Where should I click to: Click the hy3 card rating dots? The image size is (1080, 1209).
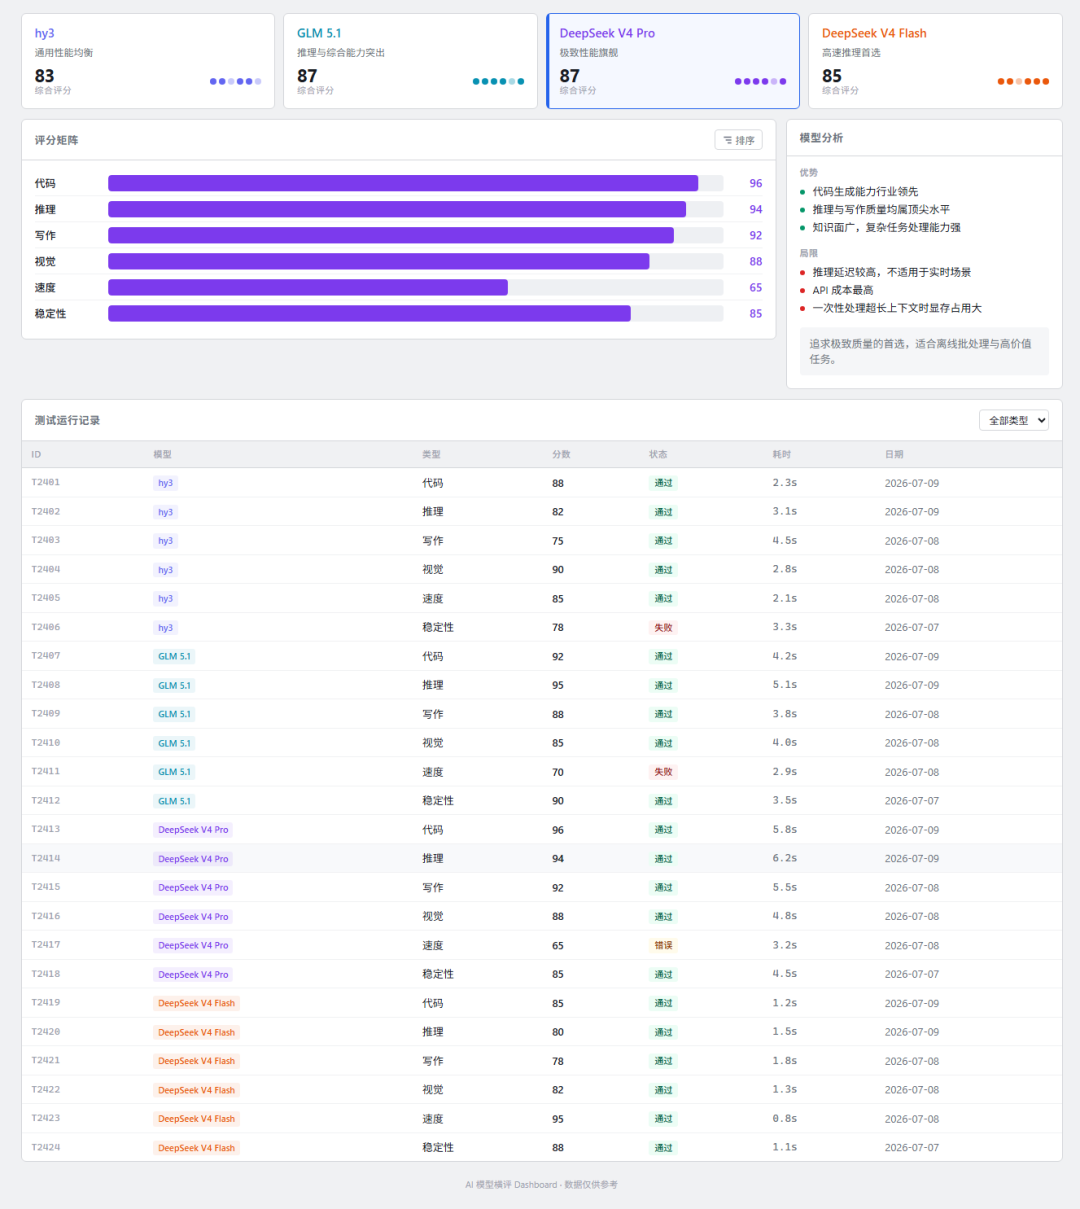[235, 81]
